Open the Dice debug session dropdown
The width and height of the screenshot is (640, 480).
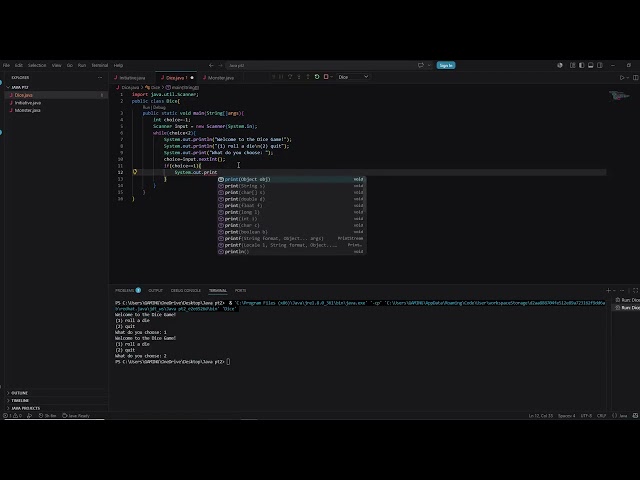[x=353, y=77]
